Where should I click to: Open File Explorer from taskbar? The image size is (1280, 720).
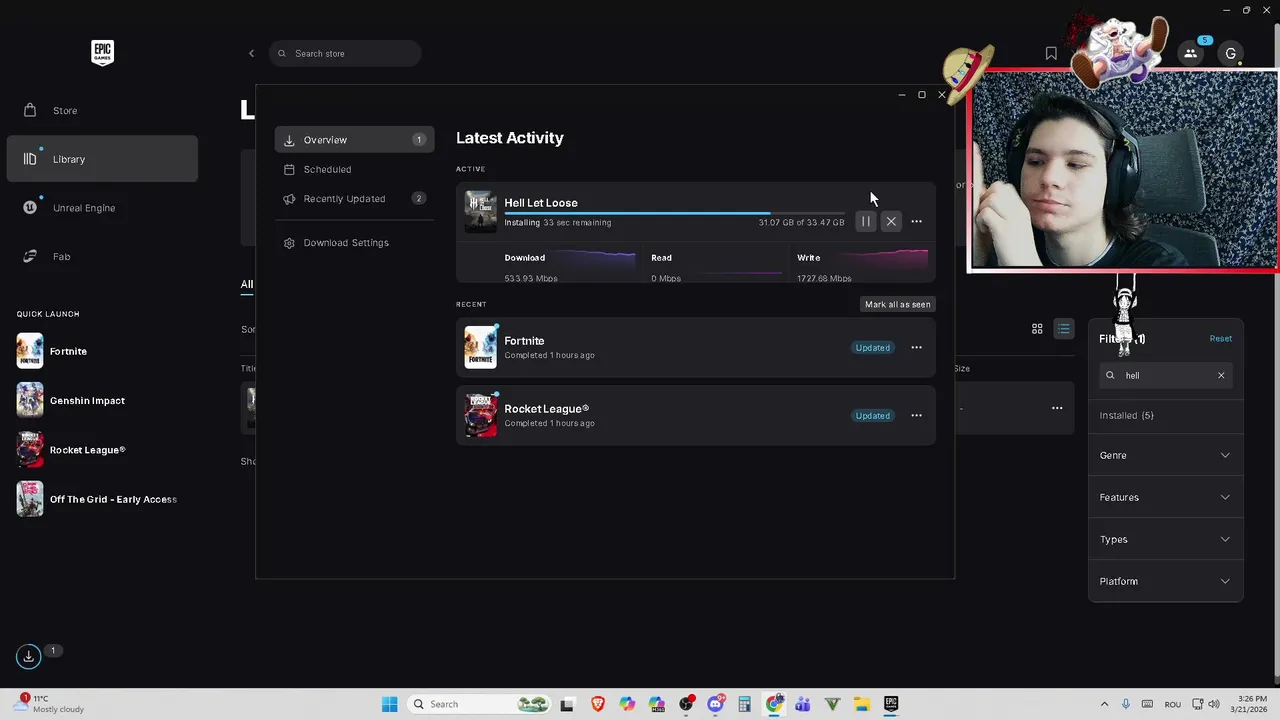click(861, 704)
